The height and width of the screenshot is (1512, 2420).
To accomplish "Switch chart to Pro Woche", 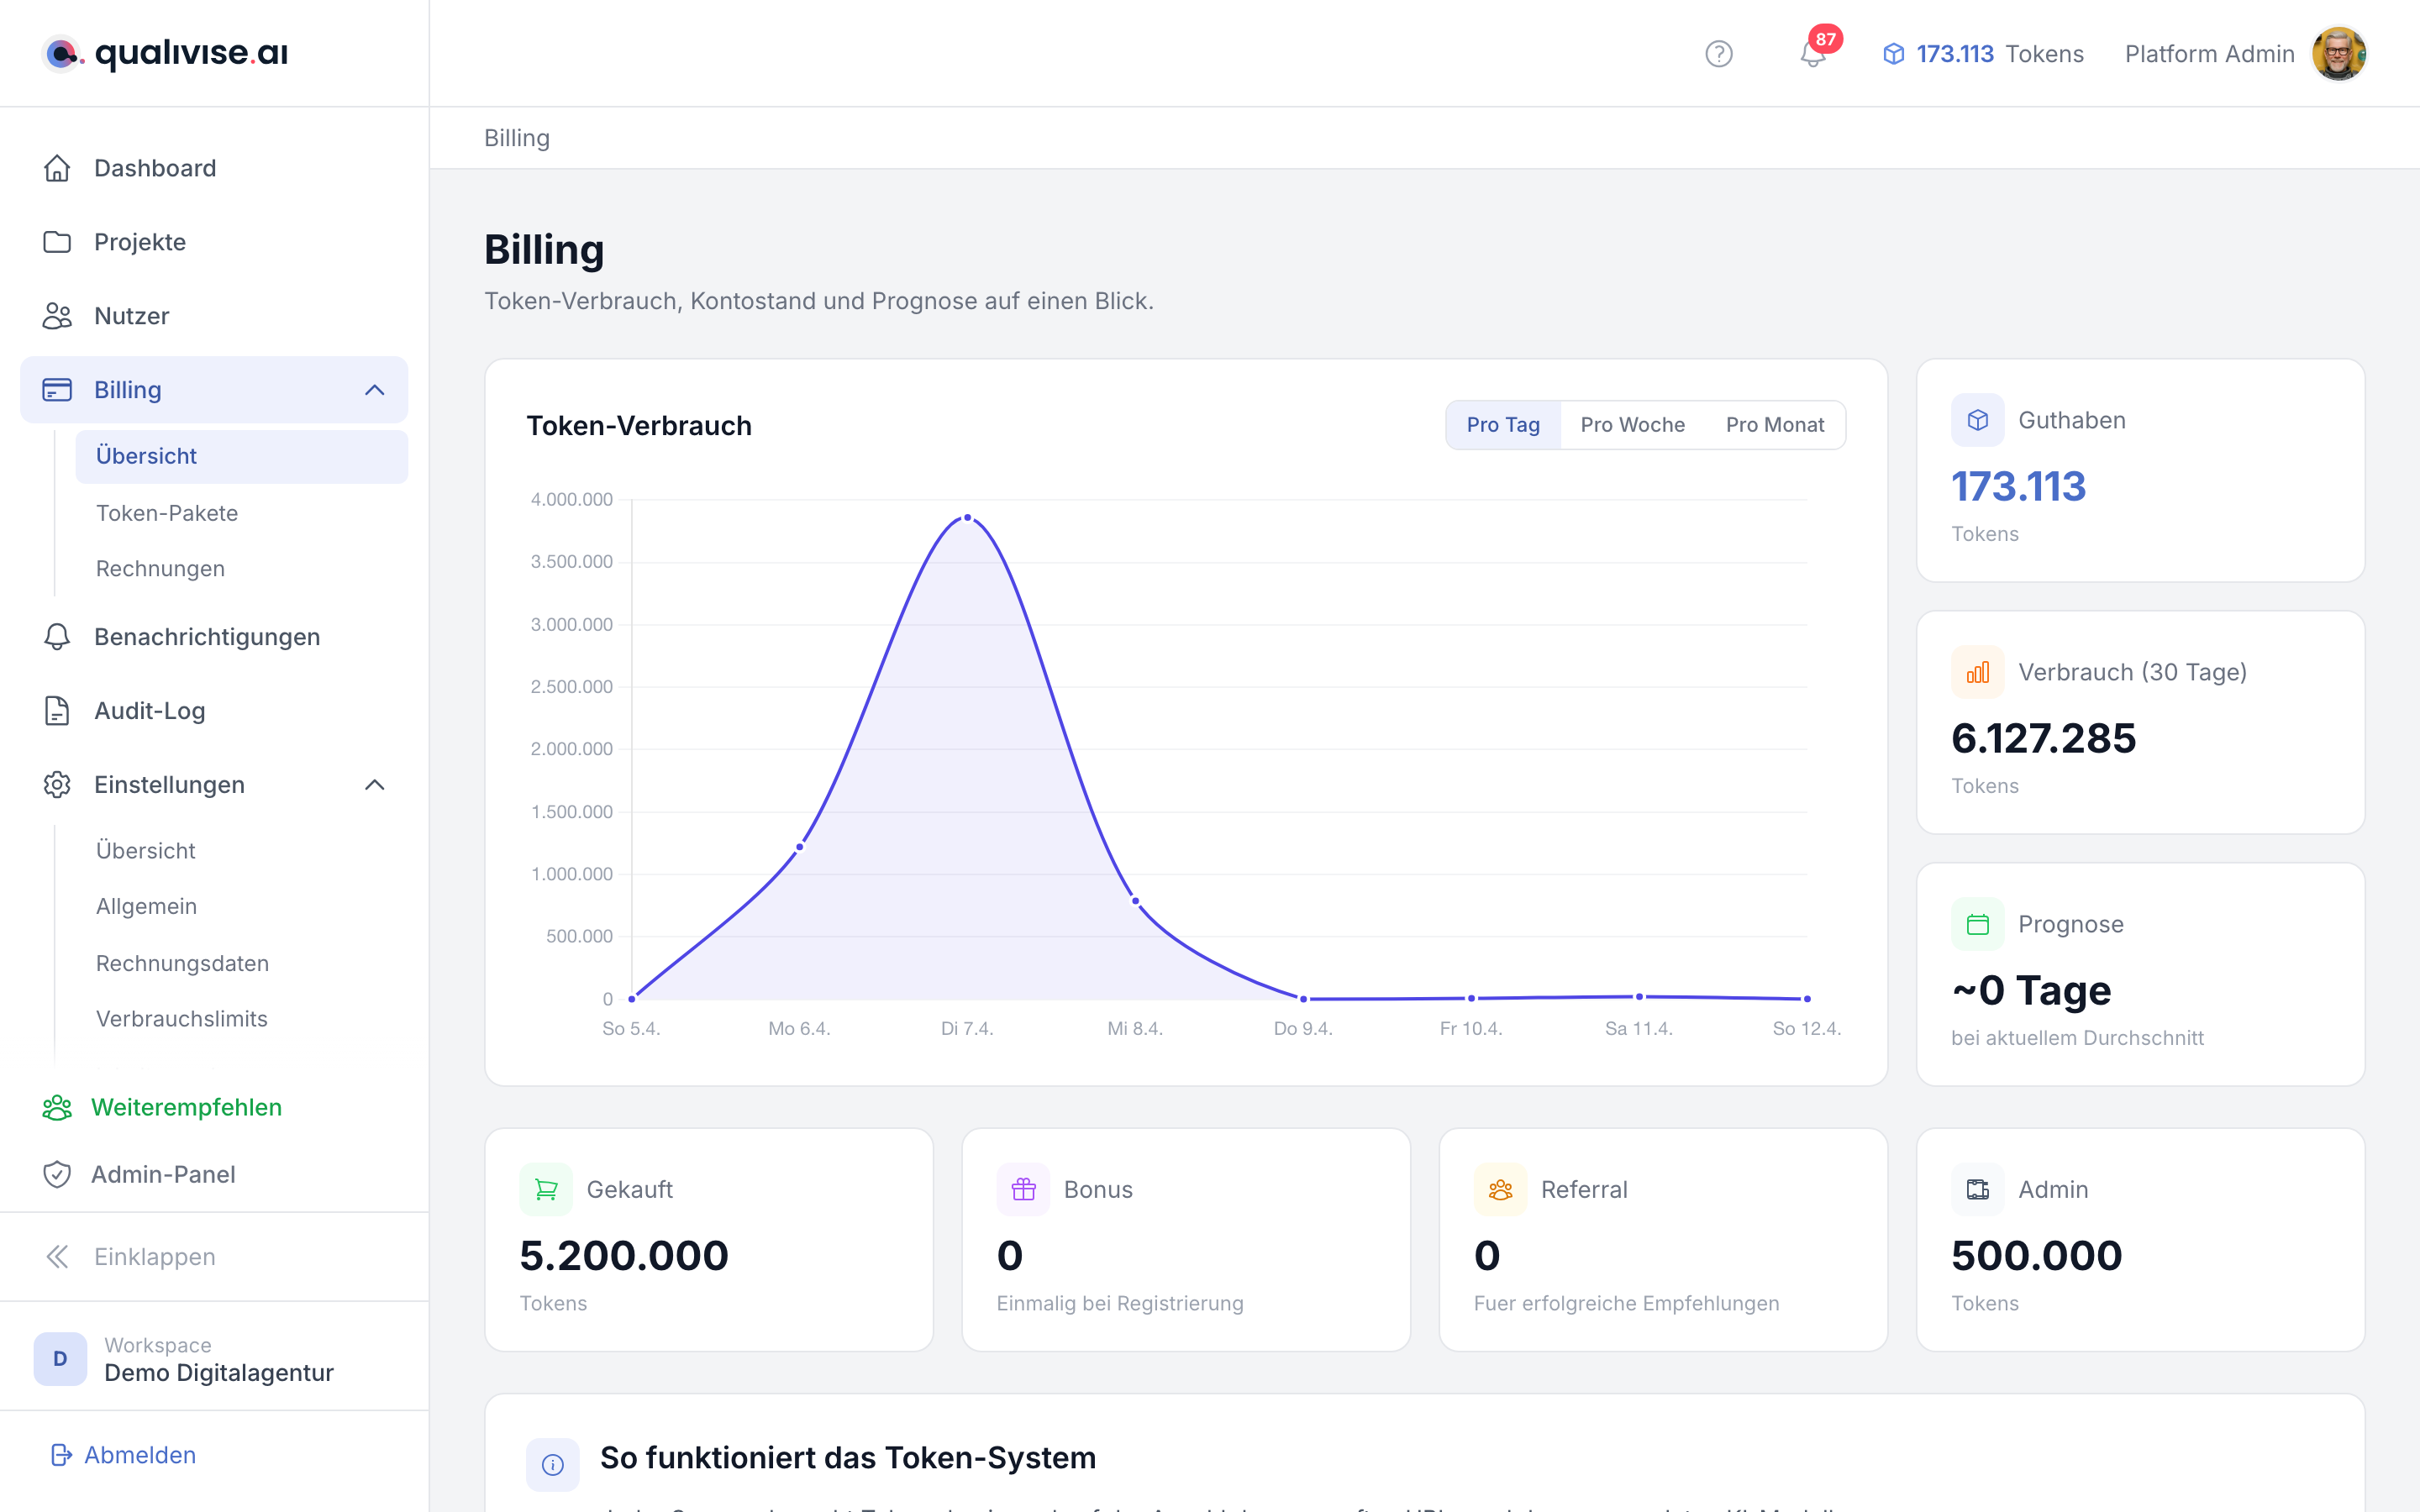I will pos(1632,425).
